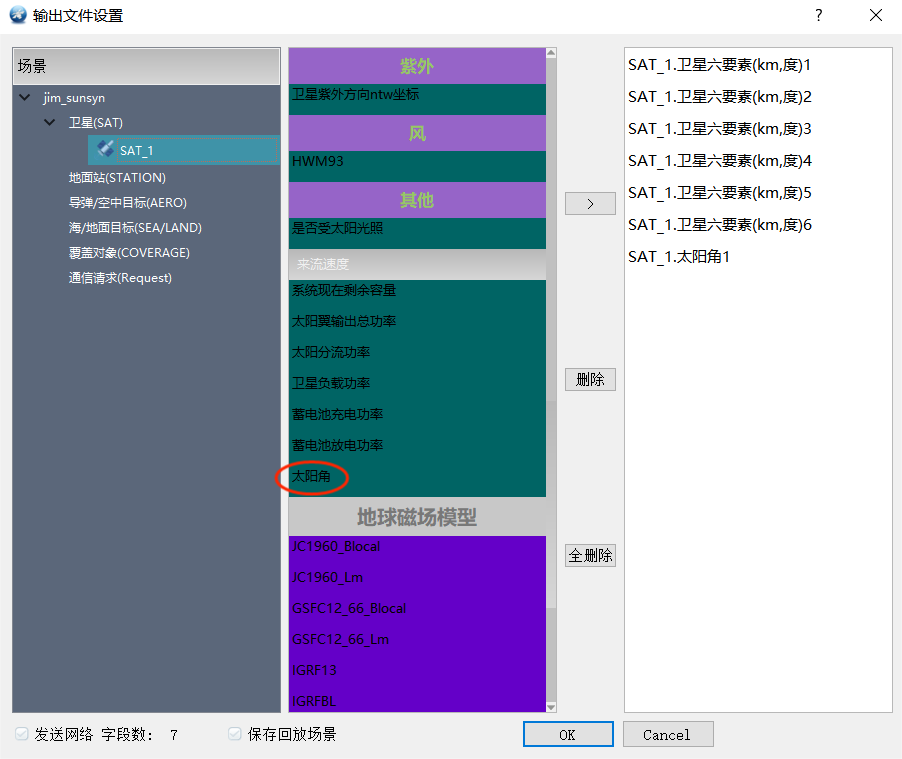Image resolution: width=902 pixels, height=759 pixels.
Task: Click the help question mark icon
Action: click(818, 15)
